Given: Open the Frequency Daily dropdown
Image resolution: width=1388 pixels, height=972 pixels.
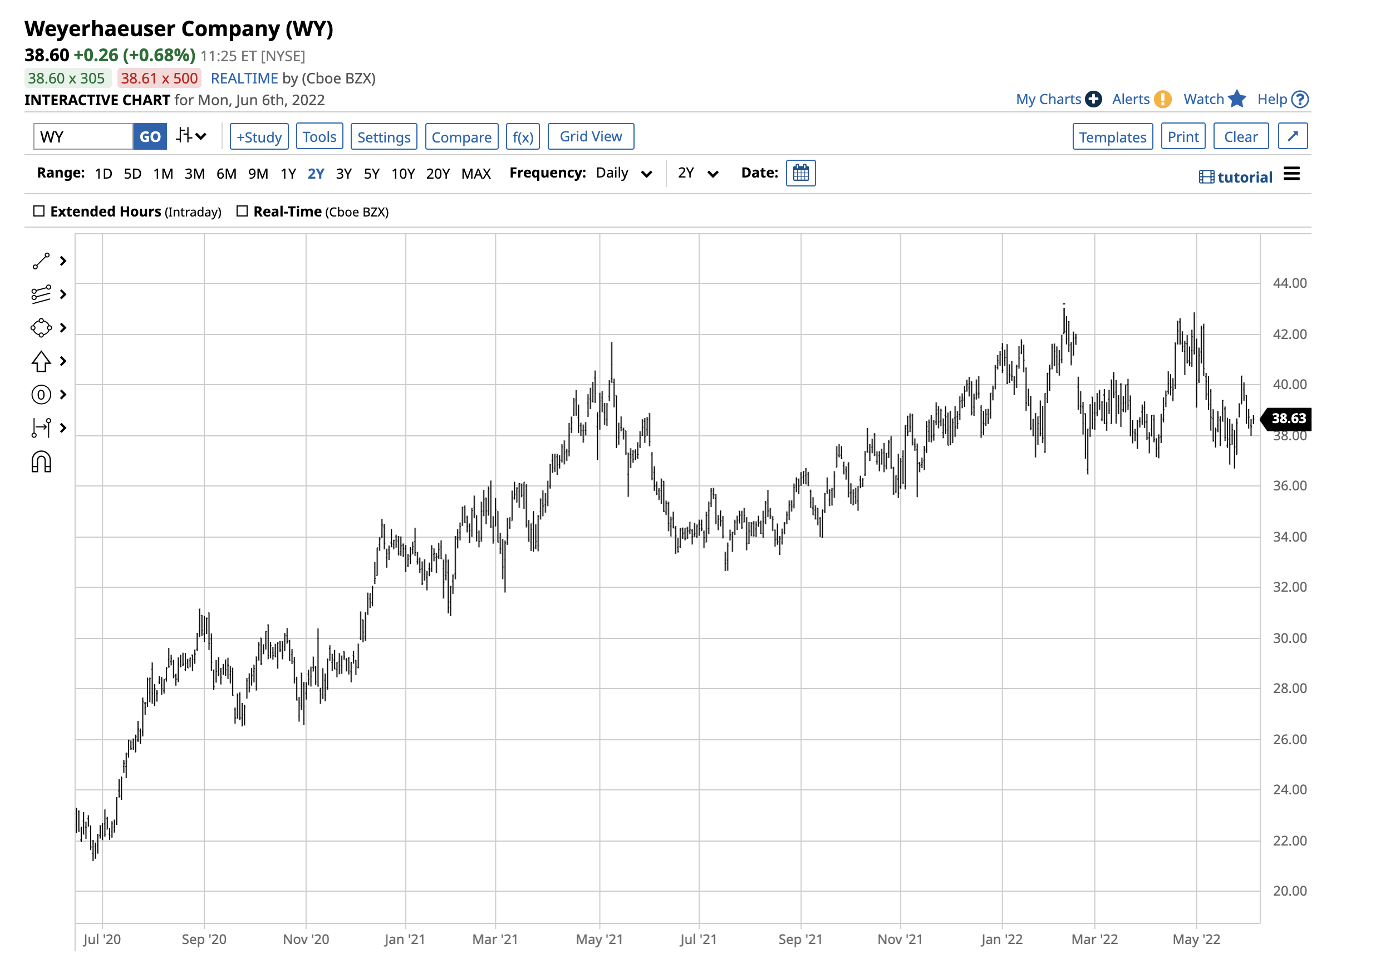Looking at the screenshot, I should point(624,173).
